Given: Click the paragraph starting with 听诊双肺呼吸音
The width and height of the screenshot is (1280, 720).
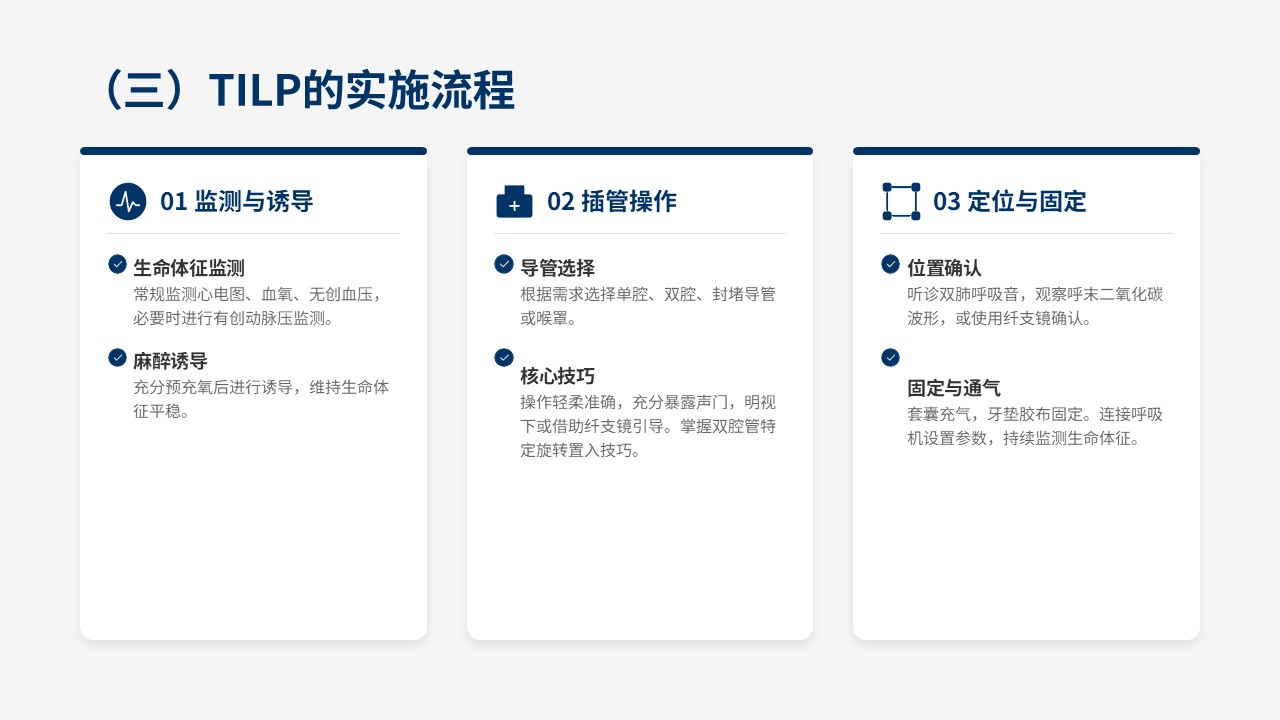Looking at the screenshot, I should pos(1034,306).
